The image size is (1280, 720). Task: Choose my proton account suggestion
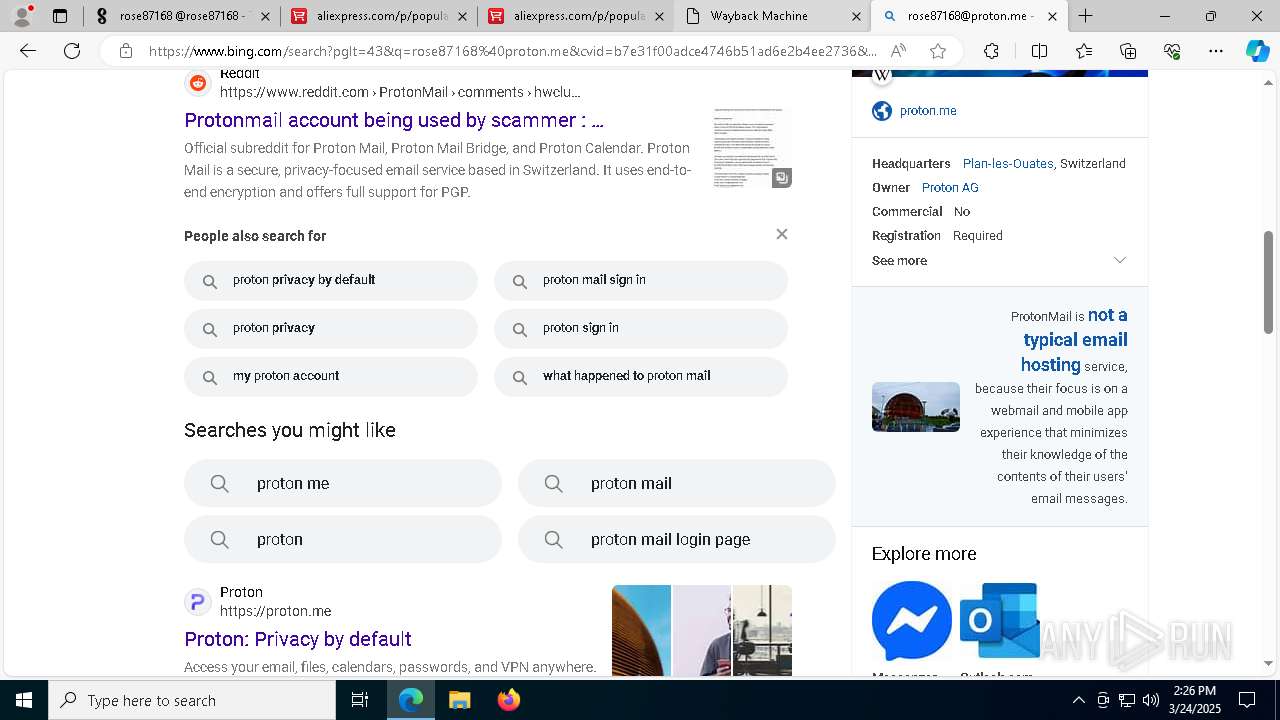pos(331,377)
